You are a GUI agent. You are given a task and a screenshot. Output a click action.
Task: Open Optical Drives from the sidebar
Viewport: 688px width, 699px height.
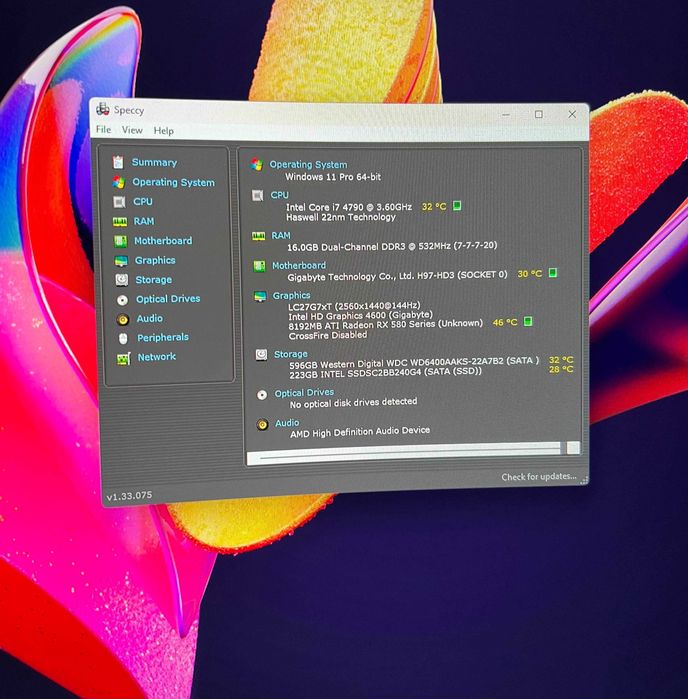click(168, 299)
